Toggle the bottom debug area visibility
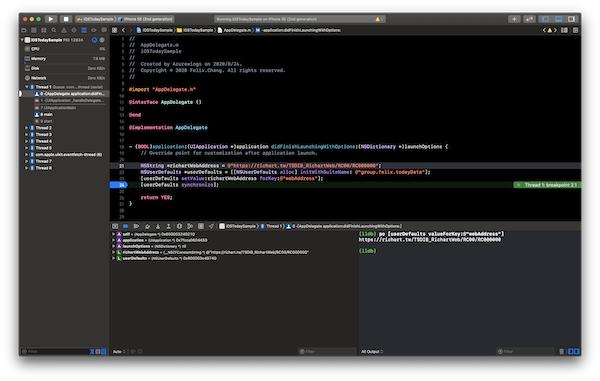 558,19
